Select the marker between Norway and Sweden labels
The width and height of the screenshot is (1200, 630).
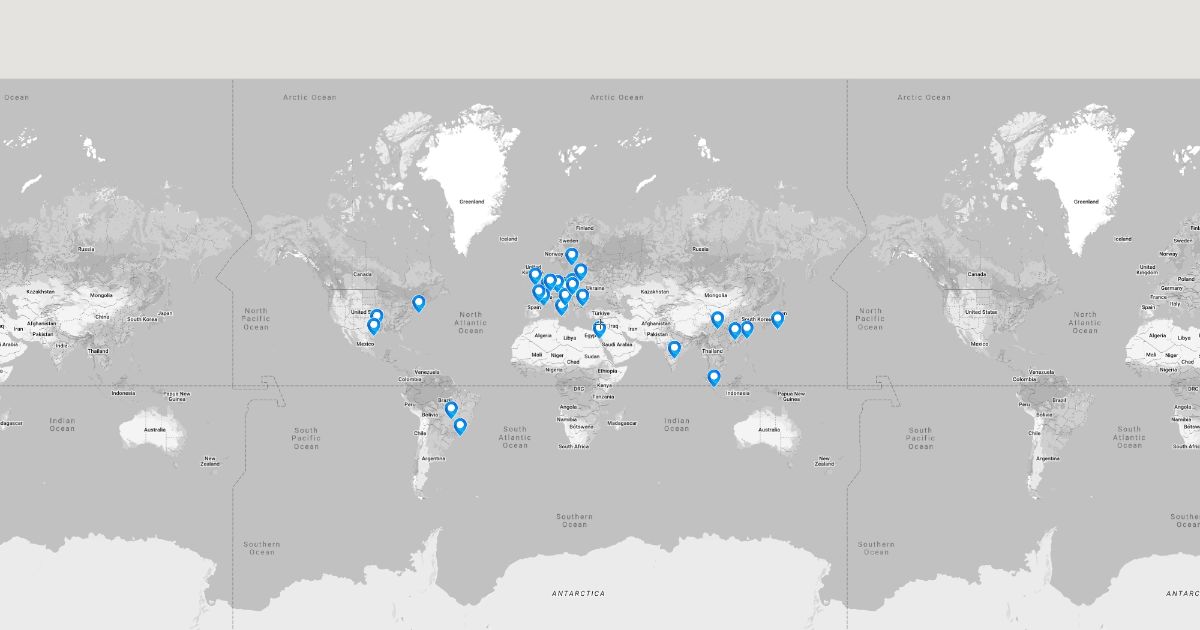coord(572,256)
